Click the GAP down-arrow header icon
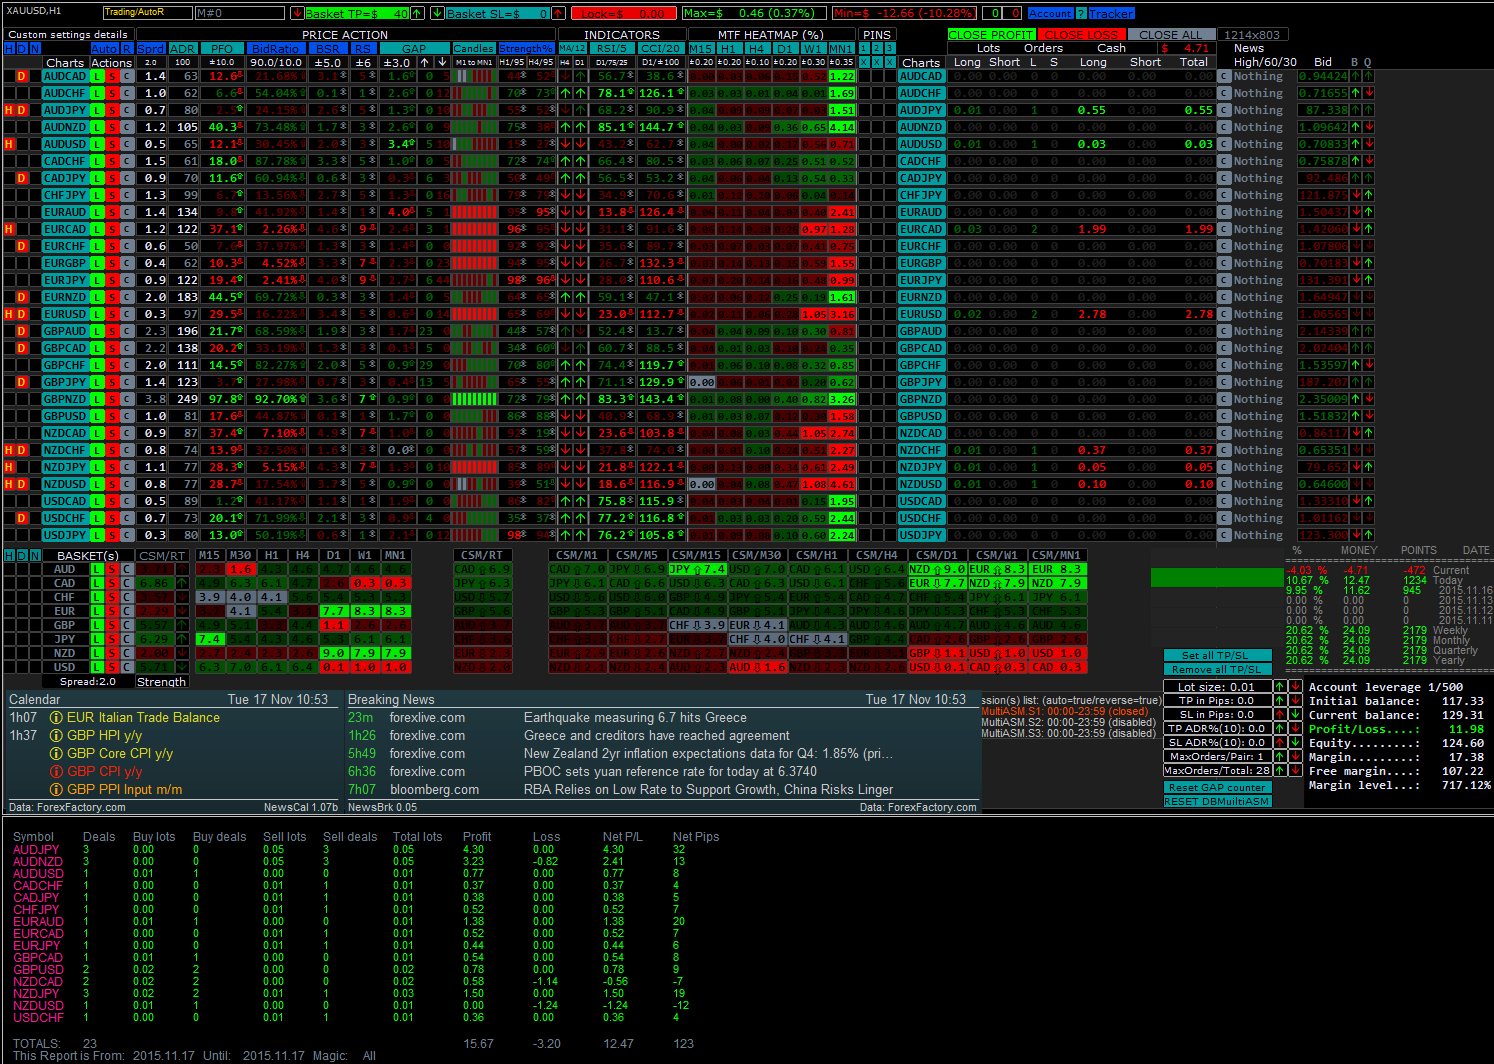Screen dimensions: 1494x1064 pos(442,62)
